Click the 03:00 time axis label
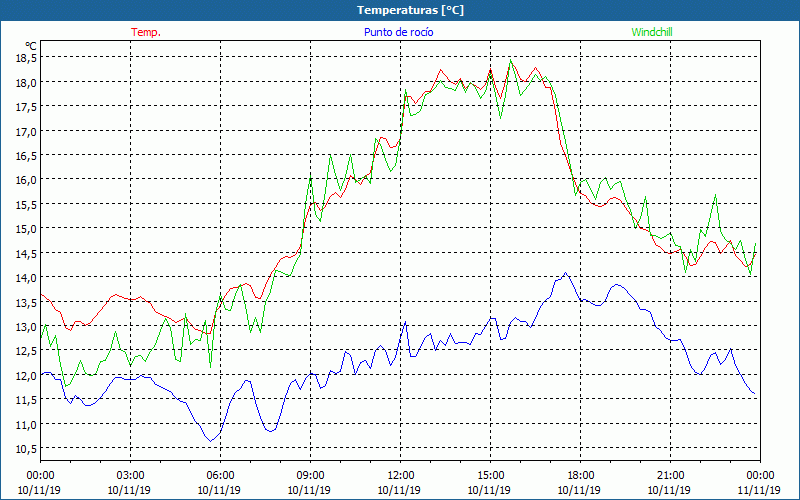Image resolution: width=800 pixels, height=500 pixels. [x=130, y=476]
